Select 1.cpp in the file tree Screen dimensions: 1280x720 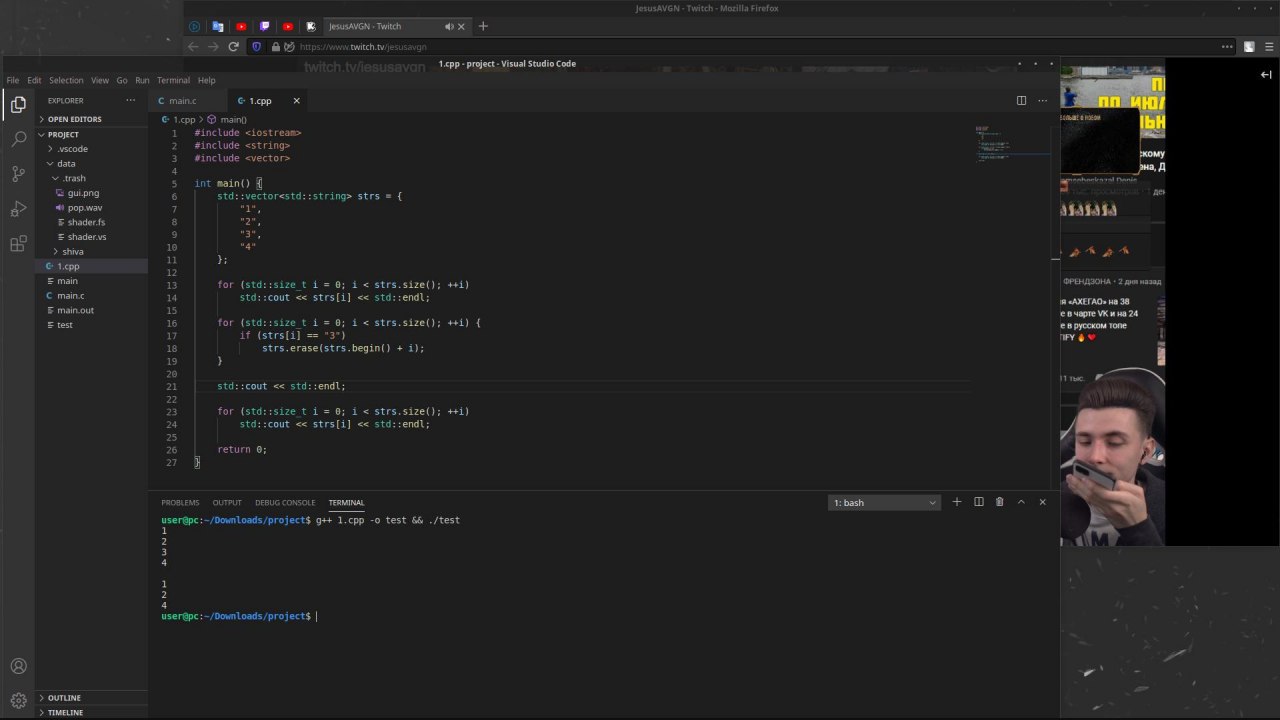pos(92,266)
